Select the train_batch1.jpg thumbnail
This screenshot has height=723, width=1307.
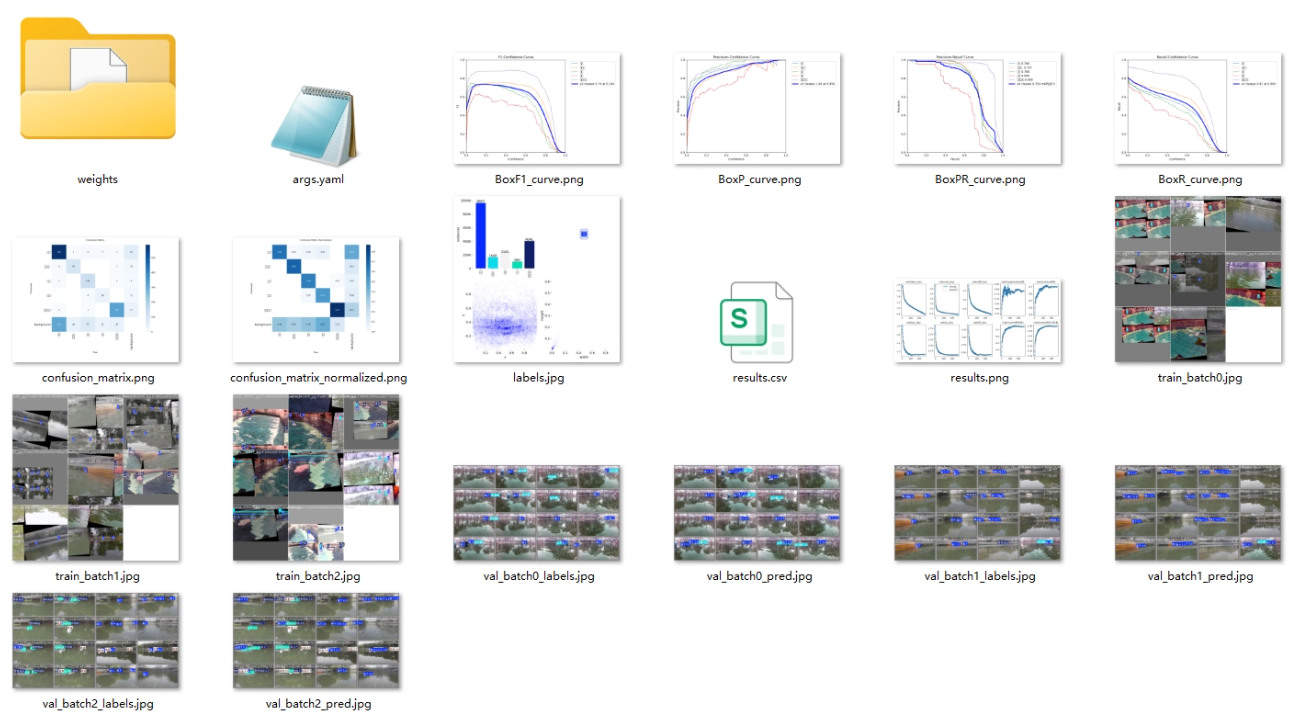tap(96, 477)
